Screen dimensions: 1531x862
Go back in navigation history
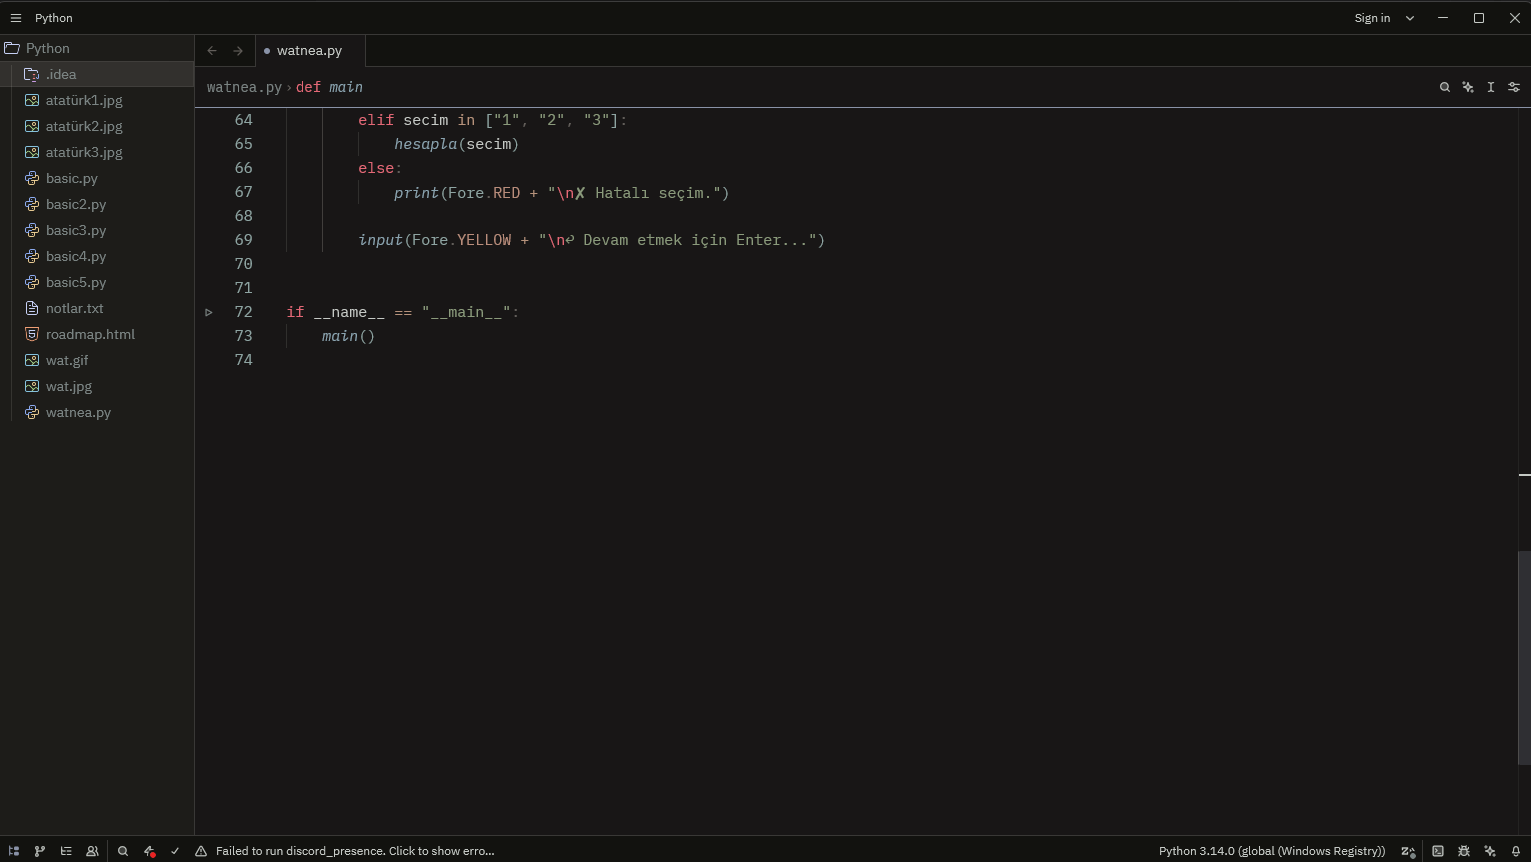click(212, 50)
